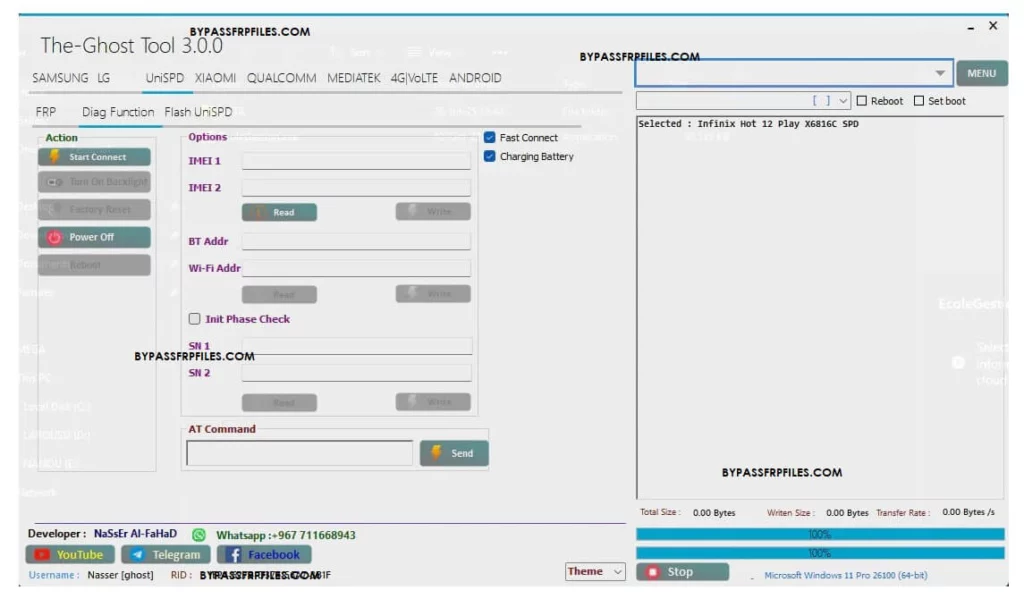1024x599 pixels.
Task: Click the Factory Reset button
Action: [x=94, y=209]
